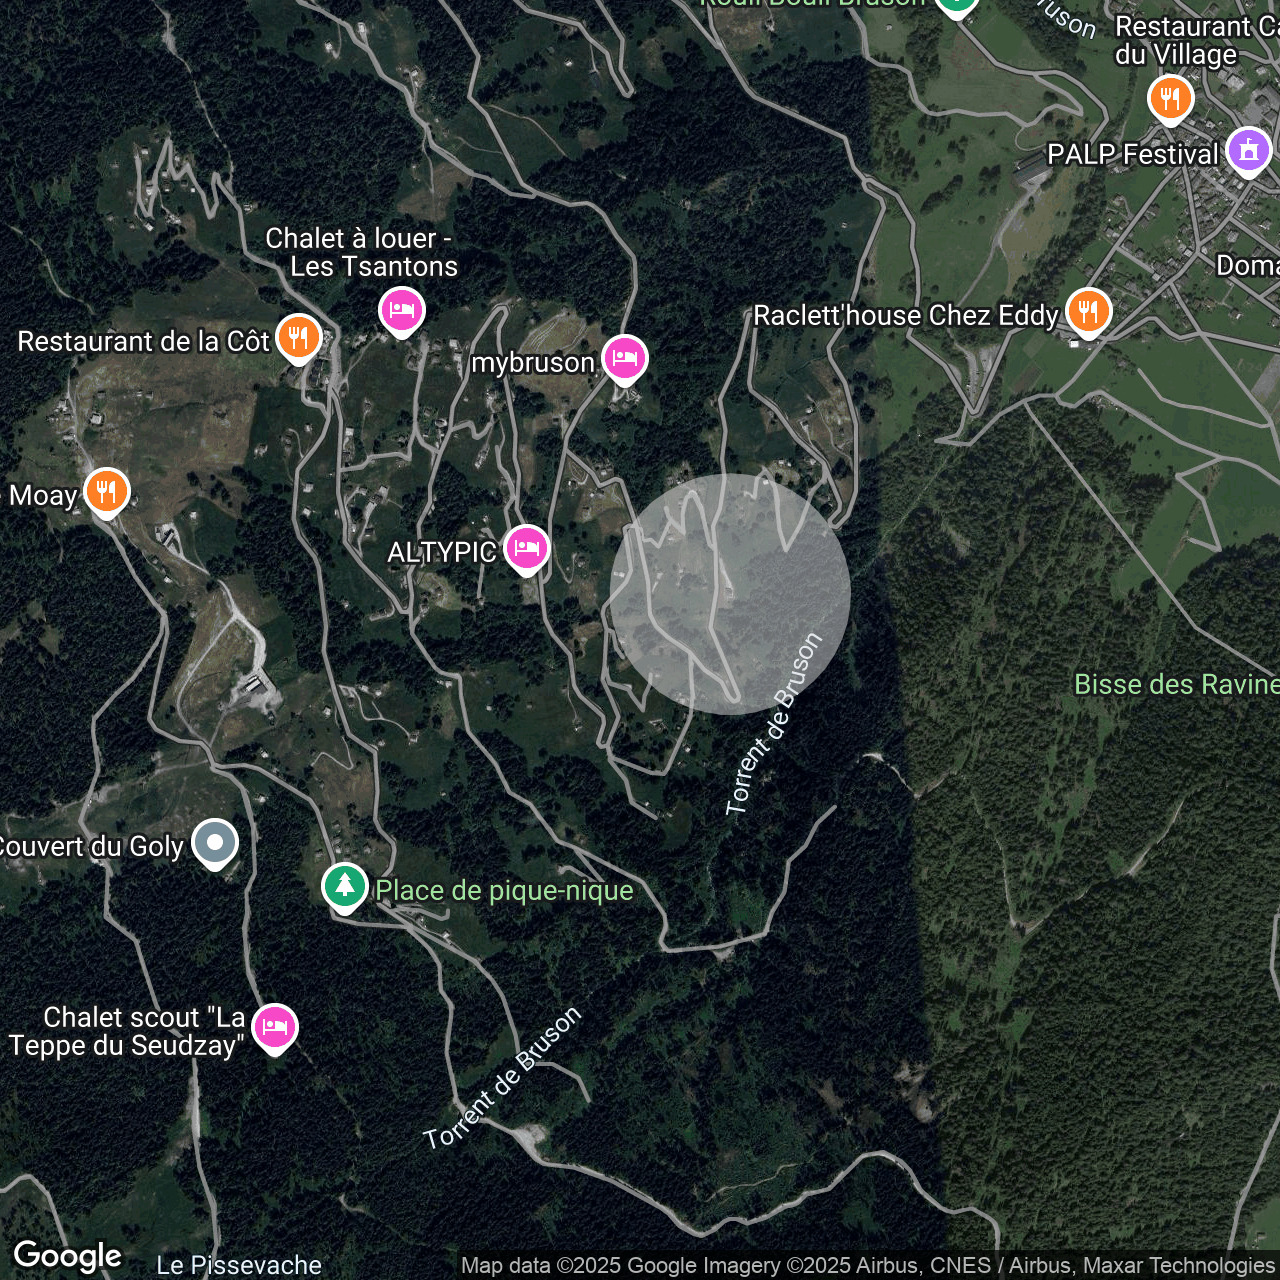1280x1280 pixels.
Task: Click the truncated Doma label at right edge
Action: coord(1247,265)
